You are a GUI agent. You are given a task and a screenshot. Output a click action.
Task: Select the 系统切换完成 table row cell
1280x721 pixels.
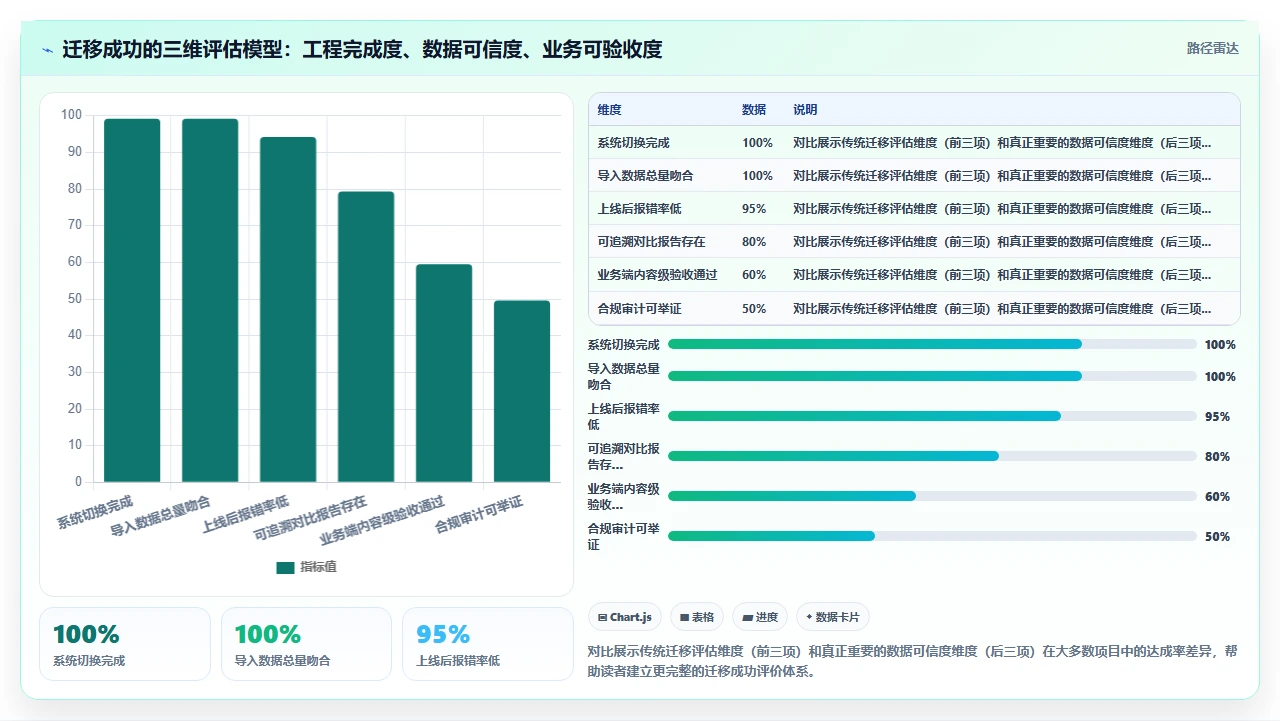(x=633, y=143)
